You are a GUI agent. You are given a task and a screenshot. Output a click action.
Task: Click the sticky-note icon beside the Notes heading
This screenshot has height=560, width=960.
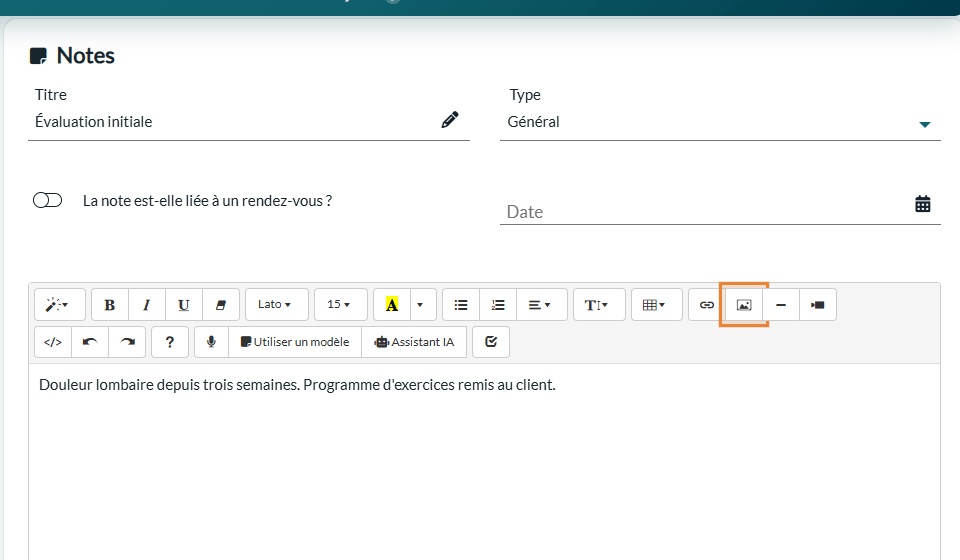38,56
